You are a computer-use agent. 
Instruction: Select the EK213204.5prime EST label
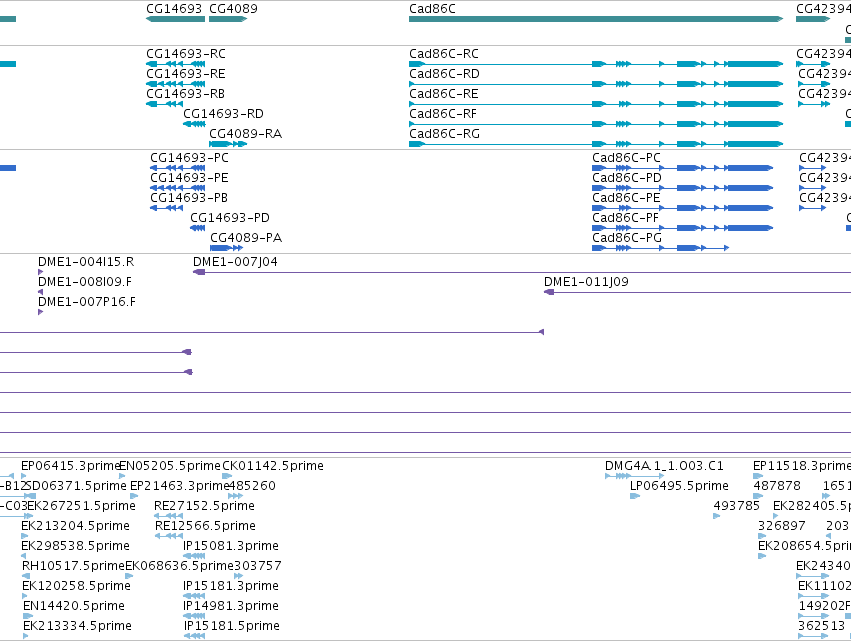75,526
